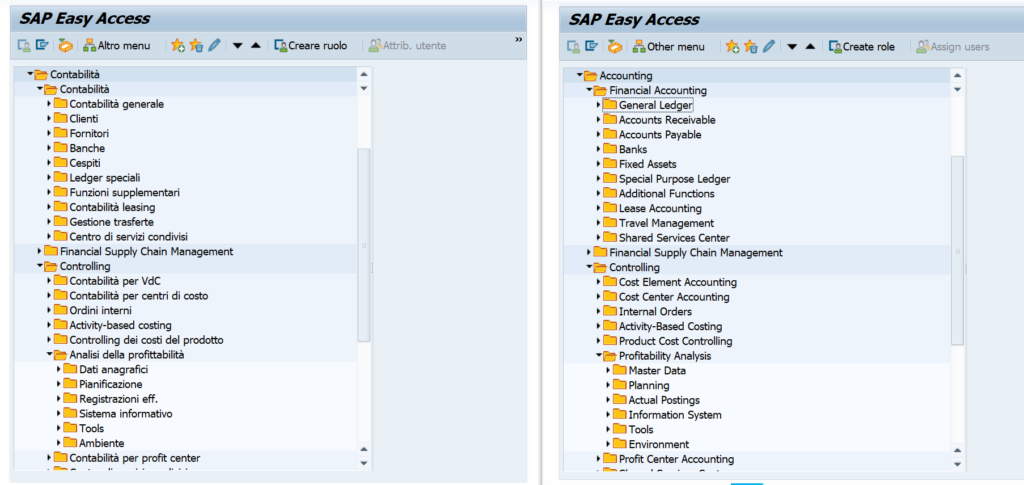Click the vertical scrollbar in the English tree

point(957,250)
